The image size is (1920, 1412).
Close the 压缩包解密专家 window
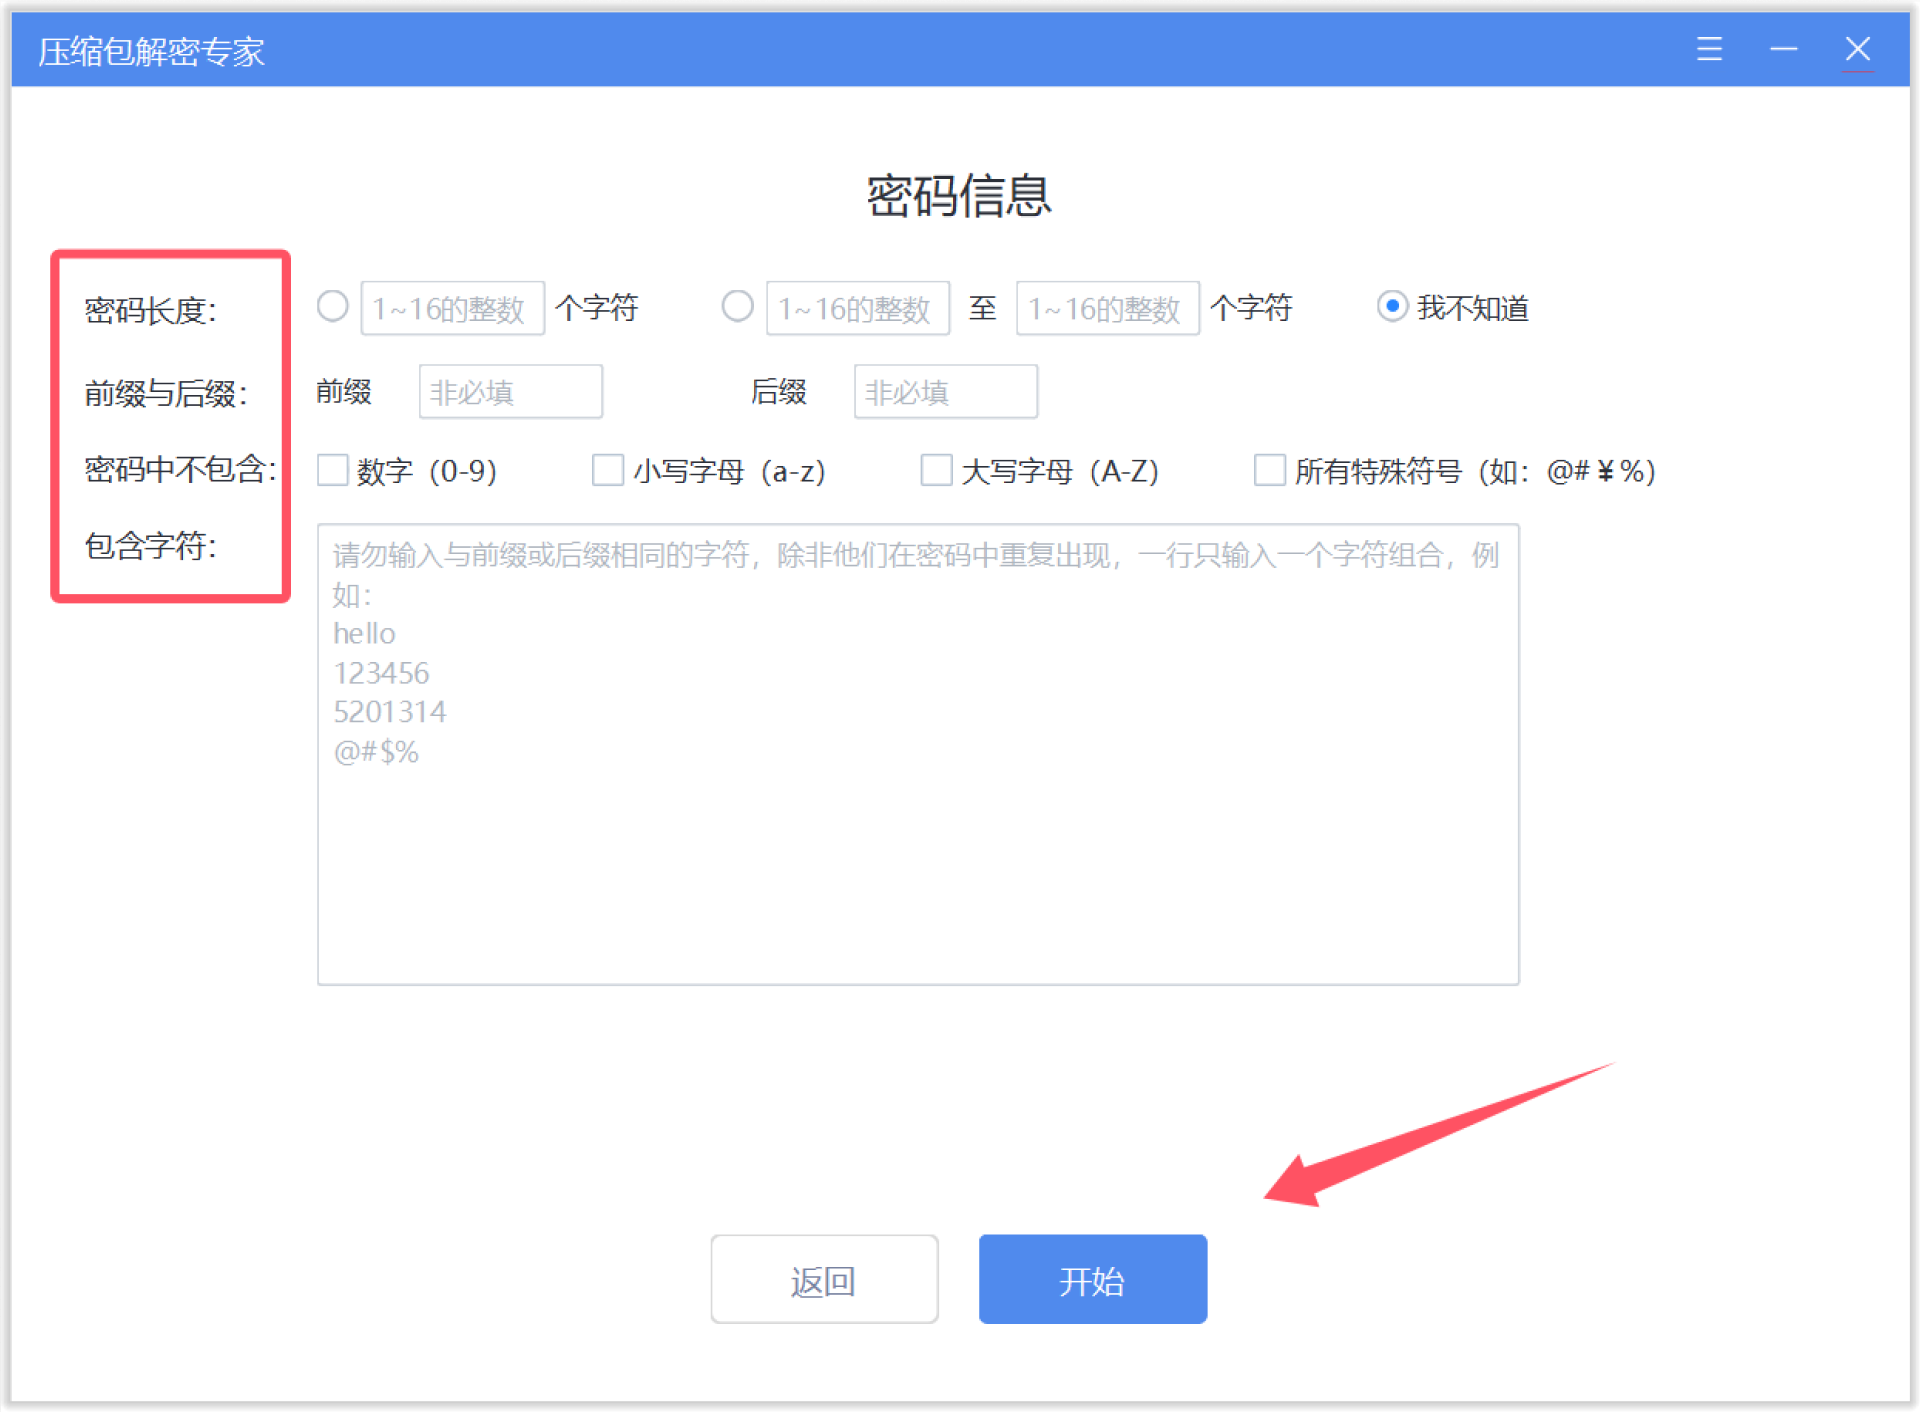point(1857,49)
